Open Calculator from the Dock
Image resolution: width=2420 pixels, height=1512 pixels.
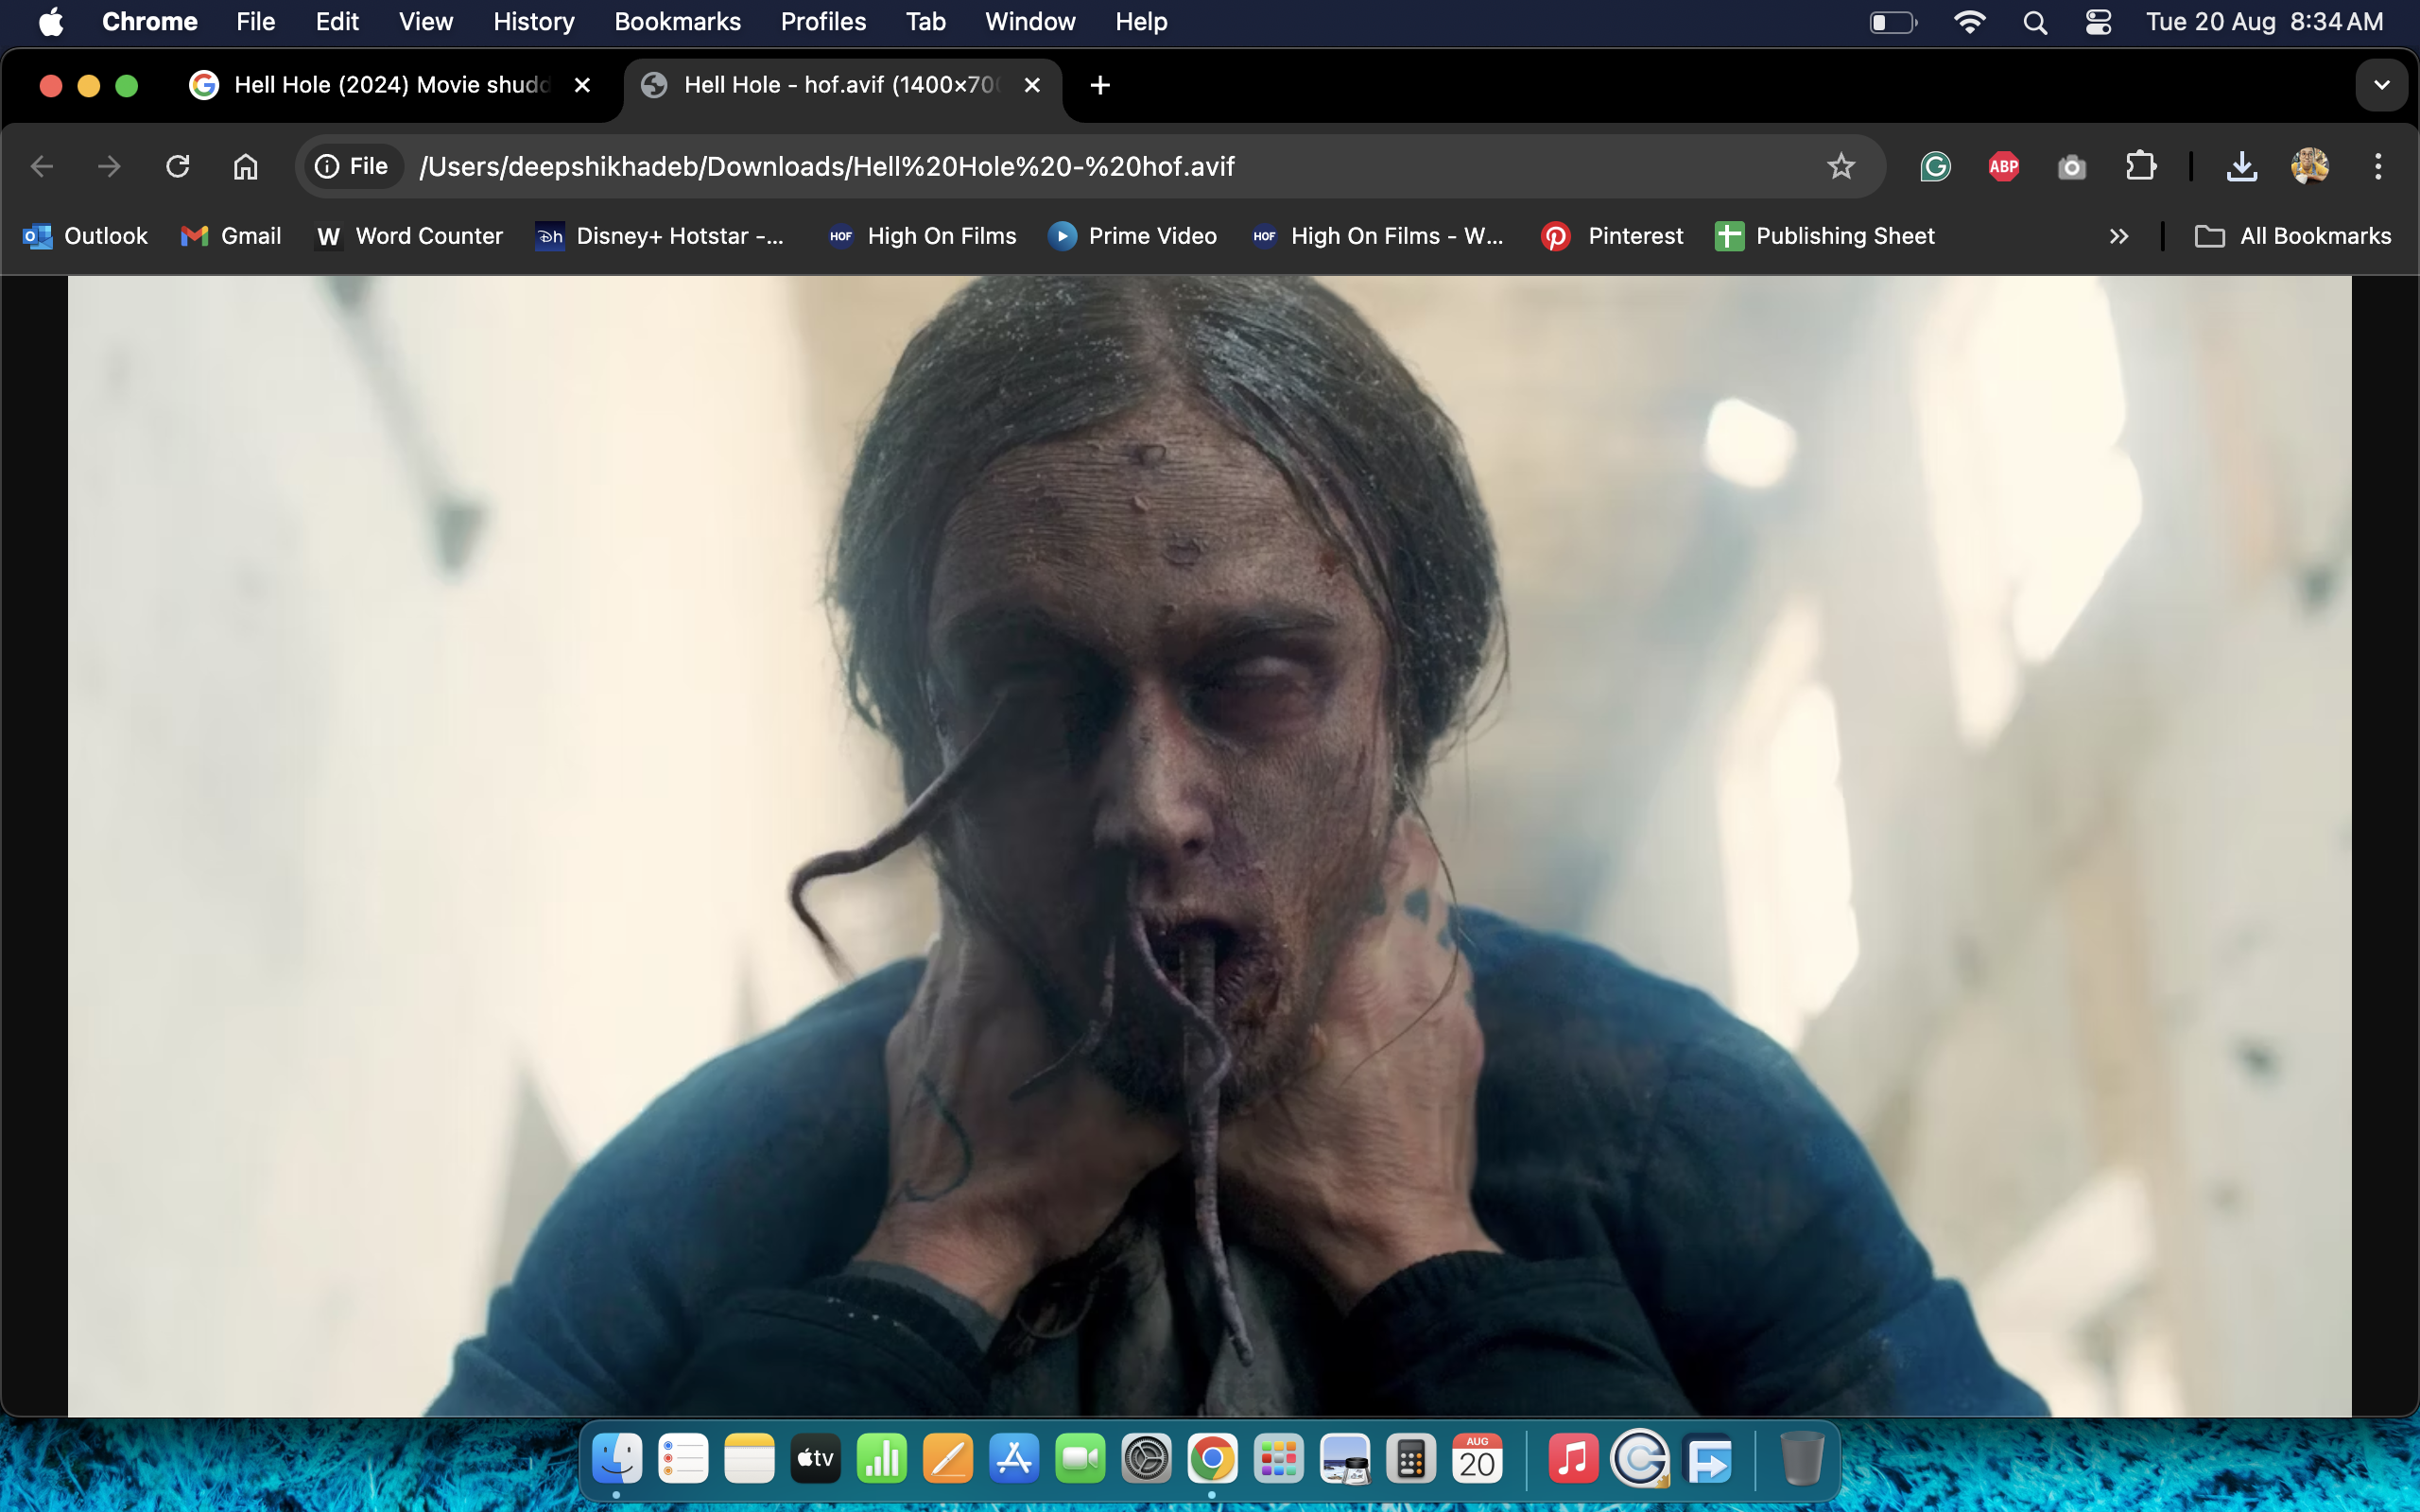(1411, 1460)
